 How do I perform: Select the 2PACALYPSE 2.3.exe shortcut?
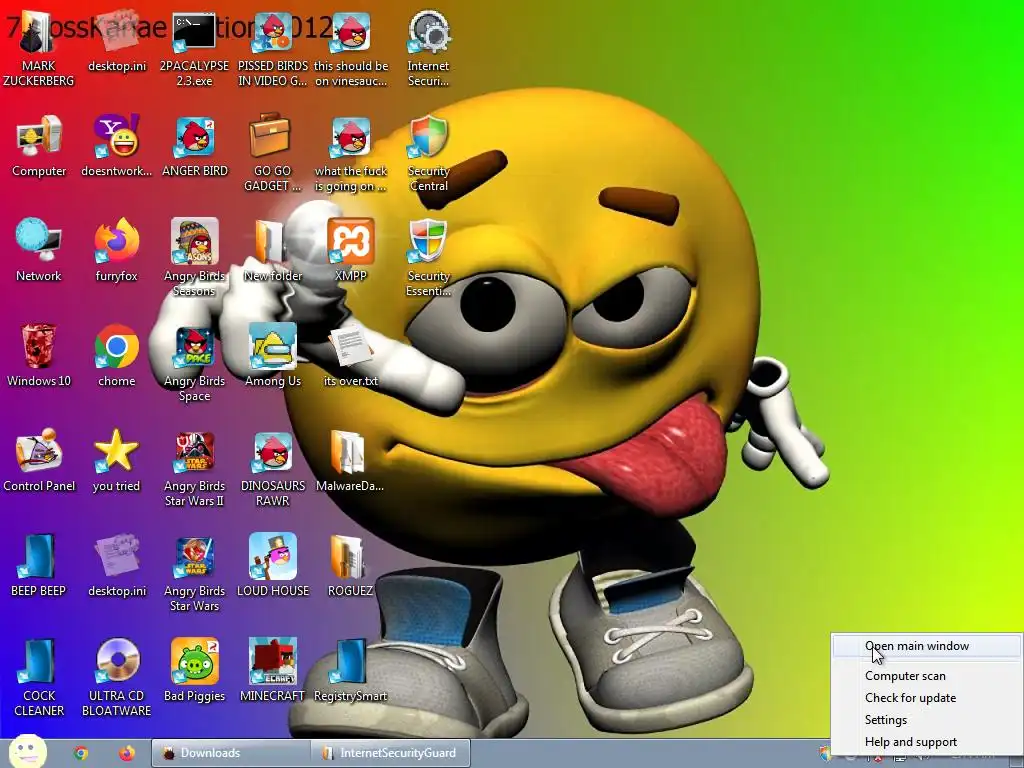pos(194,50)
